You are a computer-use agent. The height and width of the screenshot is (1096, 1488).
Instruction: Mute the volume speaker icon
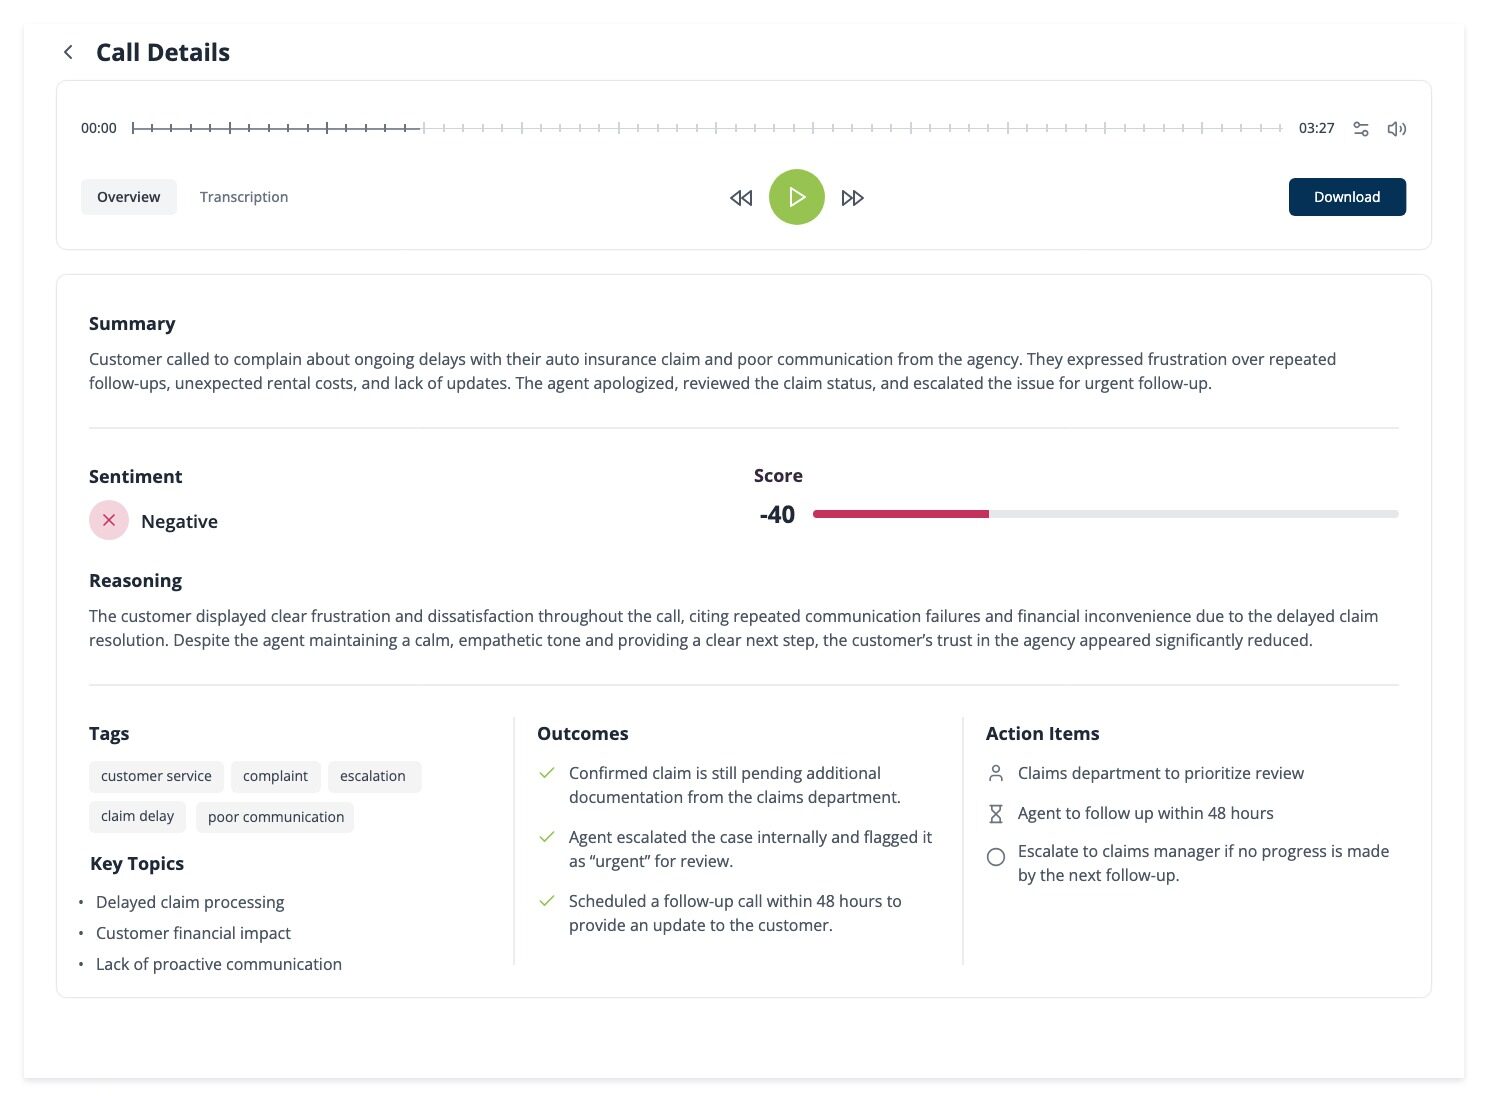coord(1397,128)
